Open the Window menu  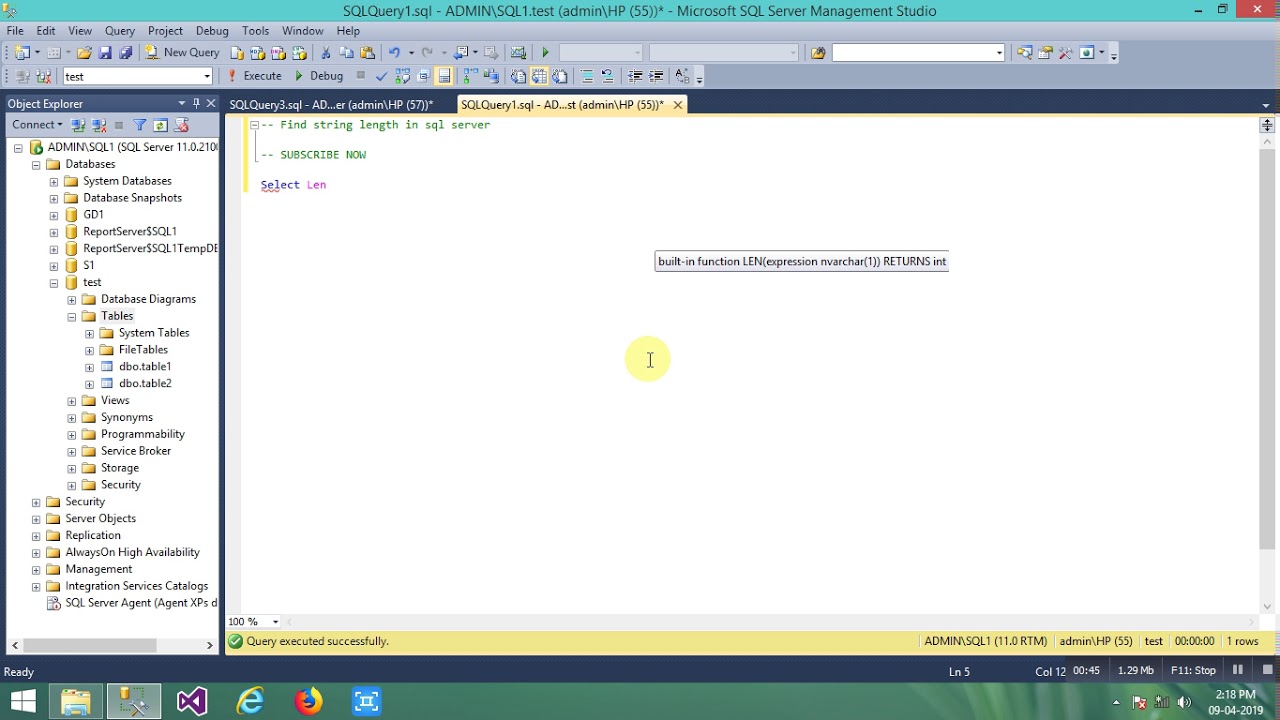point(302,31)
